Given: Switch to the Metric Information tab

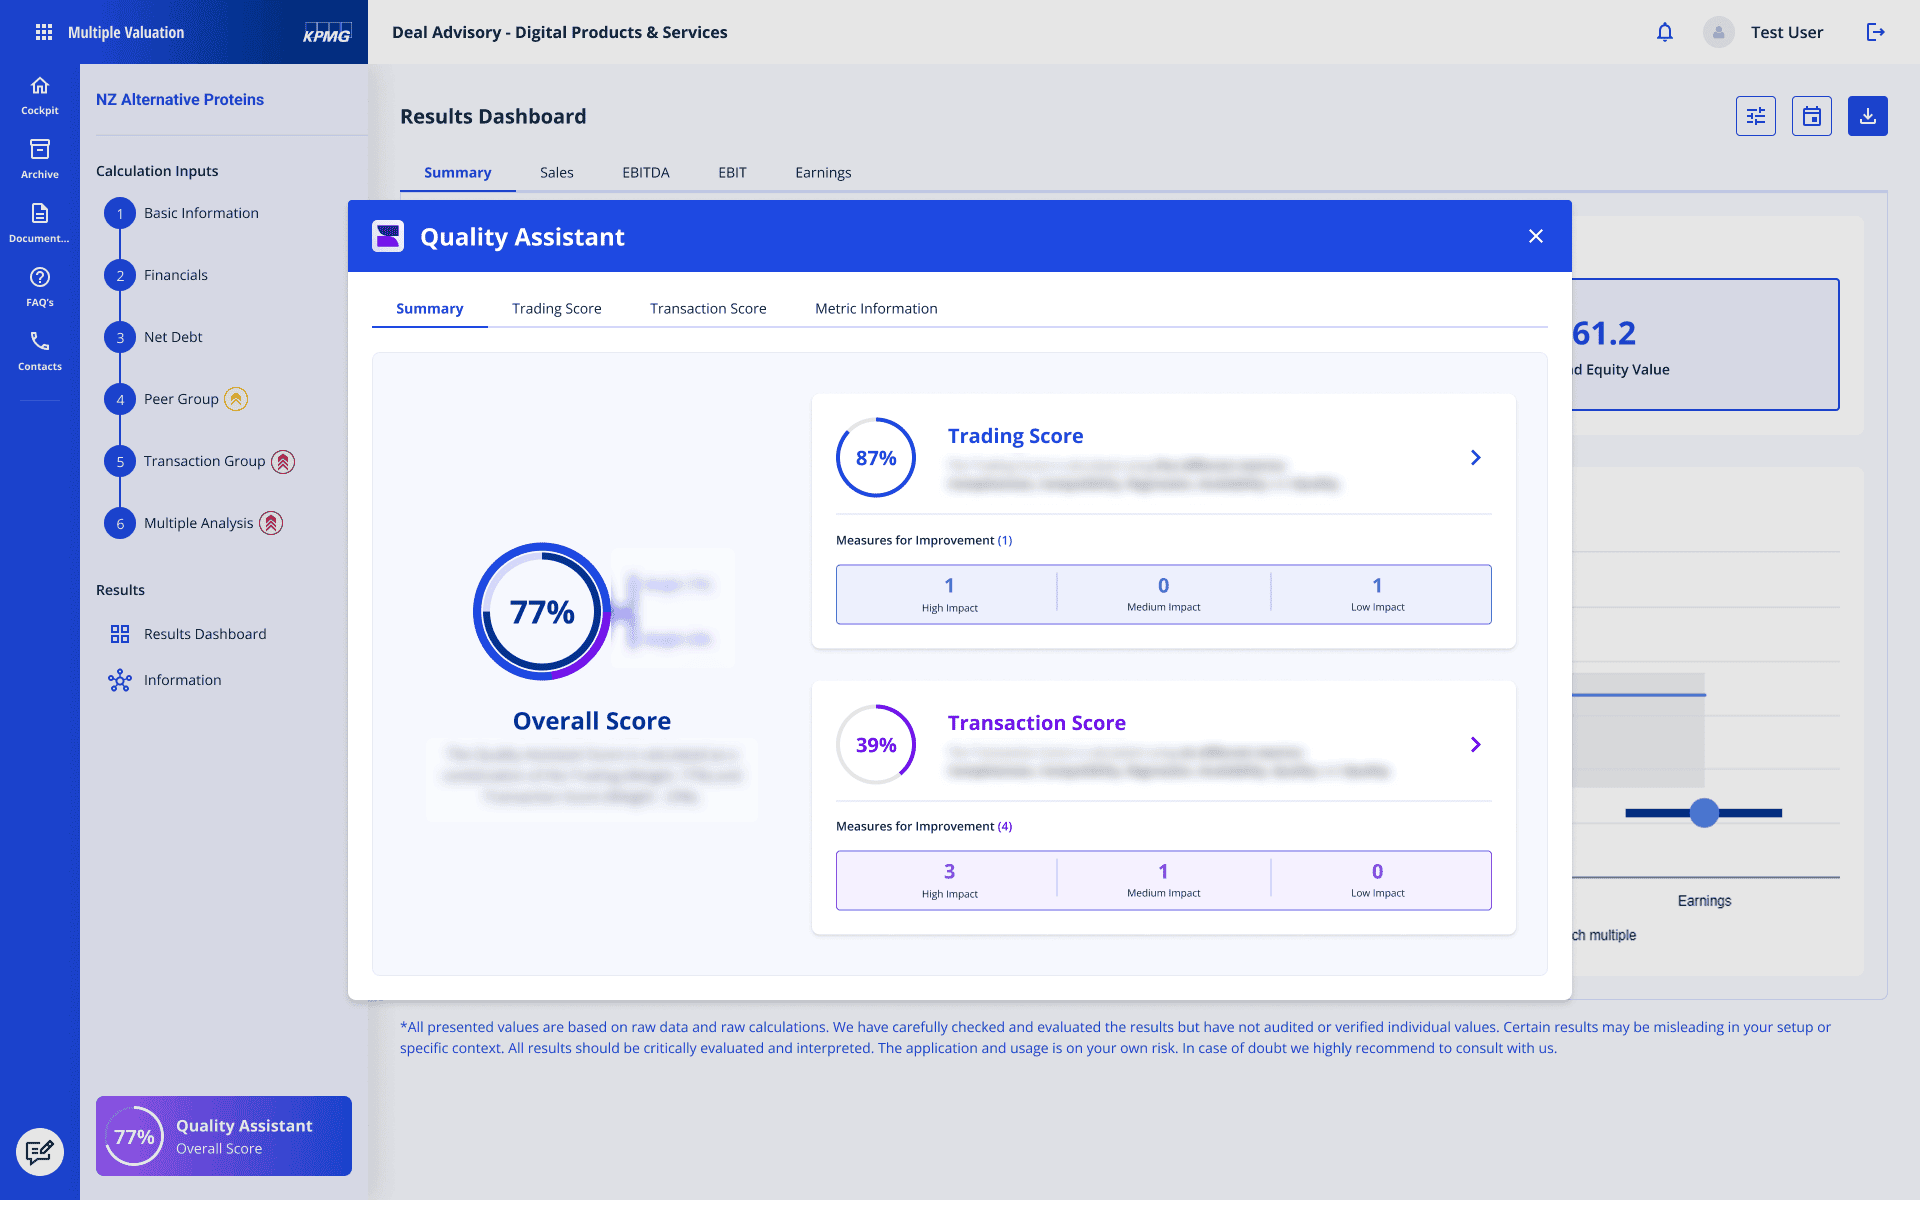Looking at the screenshot, I should pos(876,308).
